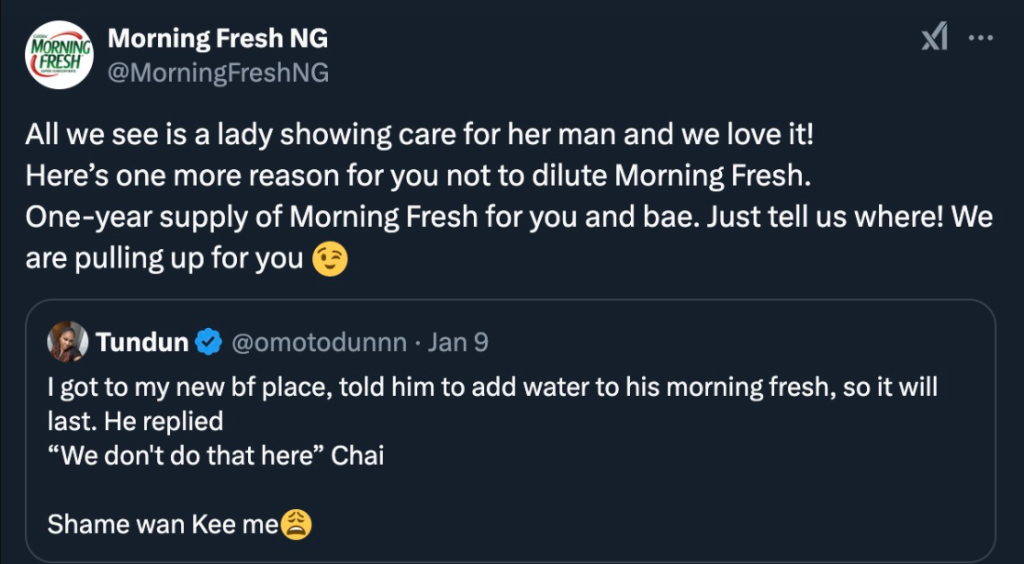1024x564 pixels.
Task: Click the @omotodunnn handle
Action: coord(319,343)
